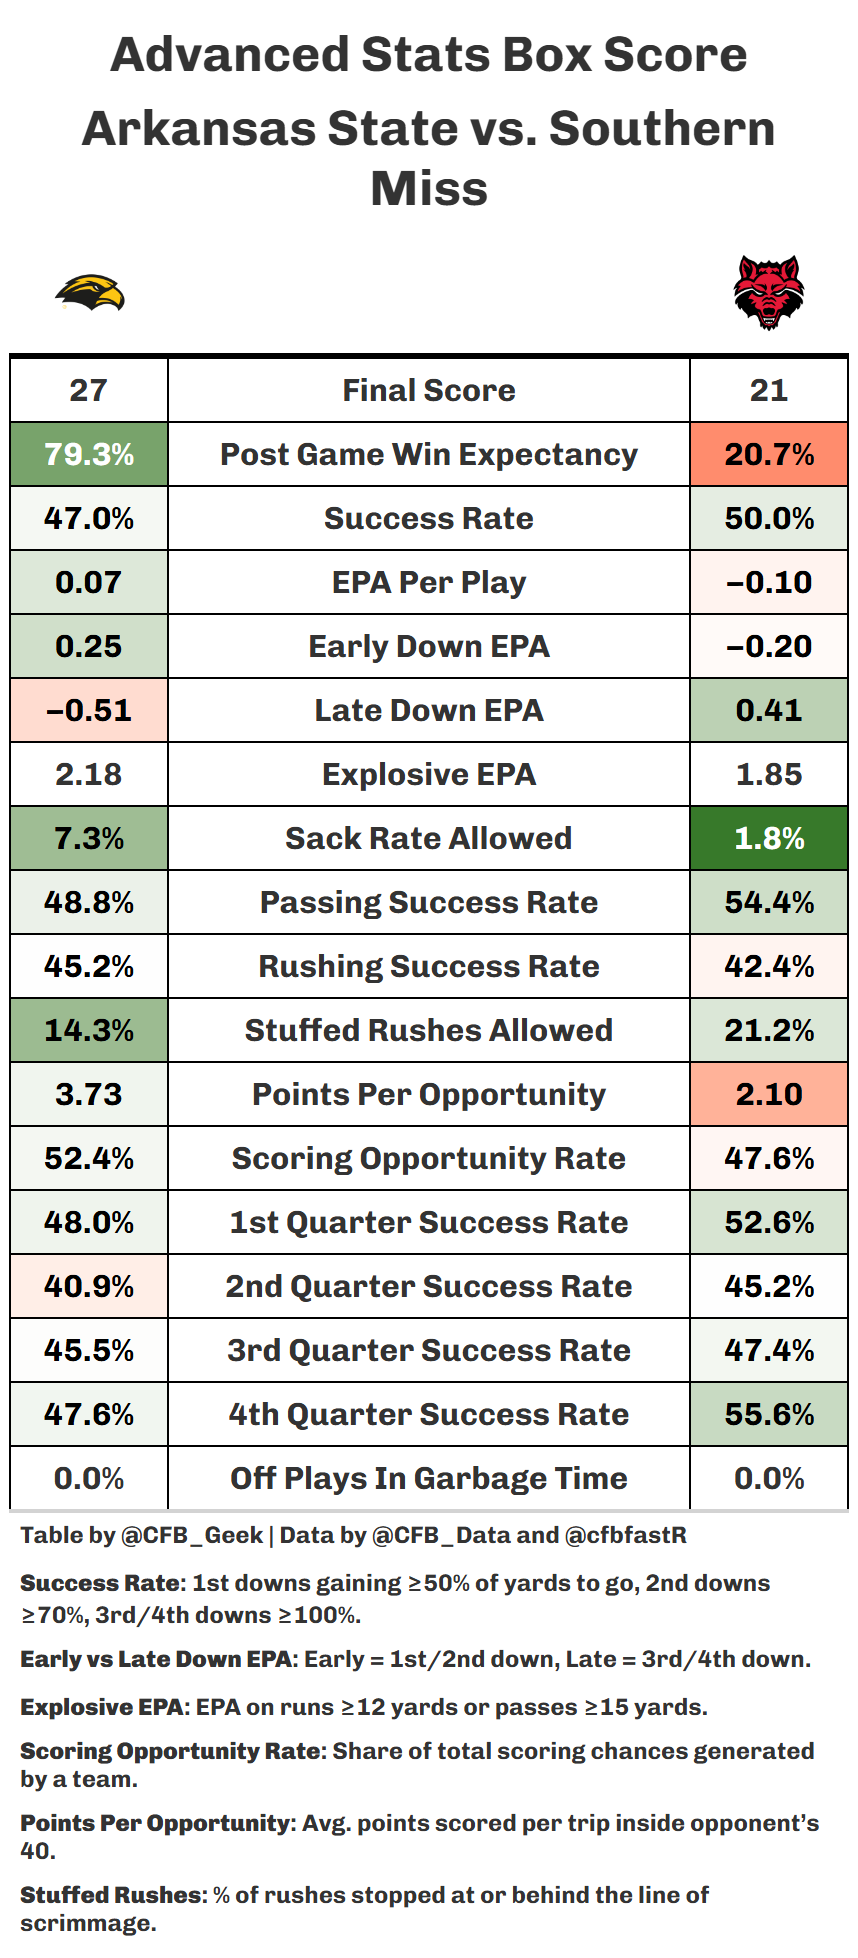This screenshot has height=1958, width=858.
Task: Select the 2.10 points per opportunity cell
Action: 768,1094
